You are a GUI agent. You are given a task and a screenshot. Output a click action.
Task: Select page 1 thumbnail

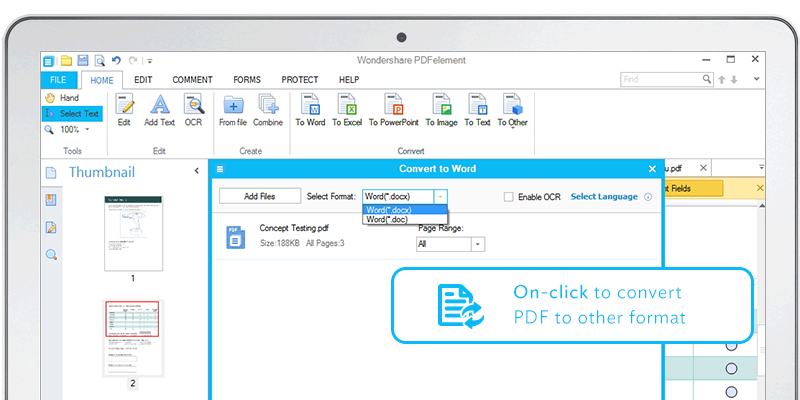point(134,233)
